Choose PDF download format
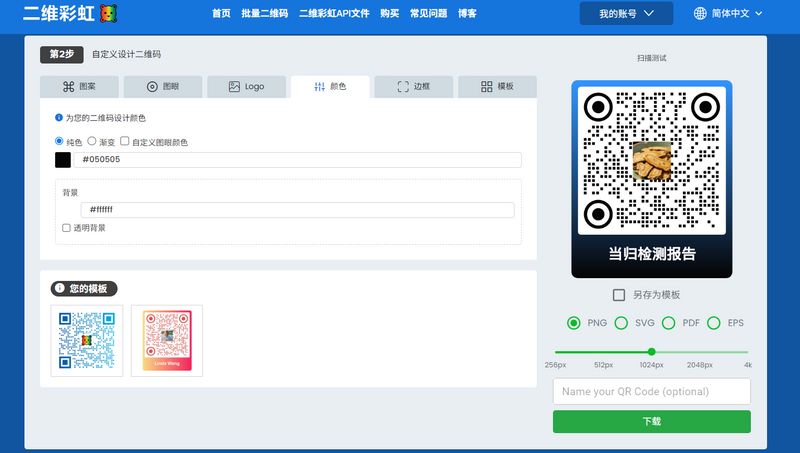This screenshot has height=453, width=800. pos(668,323)
